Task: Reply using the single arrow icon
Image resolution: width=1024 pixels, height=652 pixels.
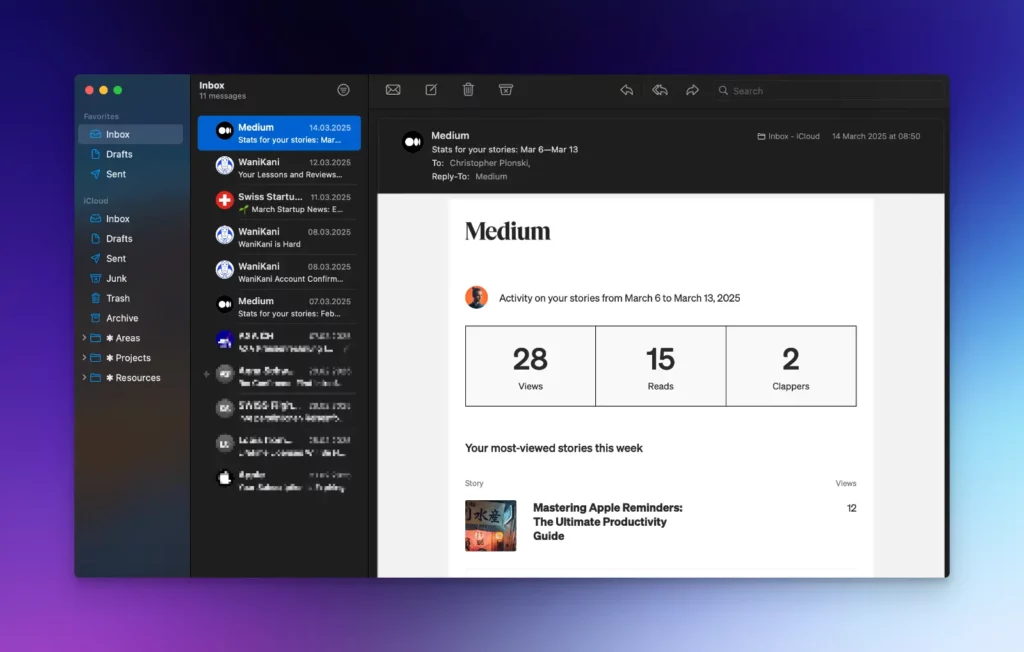Action: click(626, 90)
